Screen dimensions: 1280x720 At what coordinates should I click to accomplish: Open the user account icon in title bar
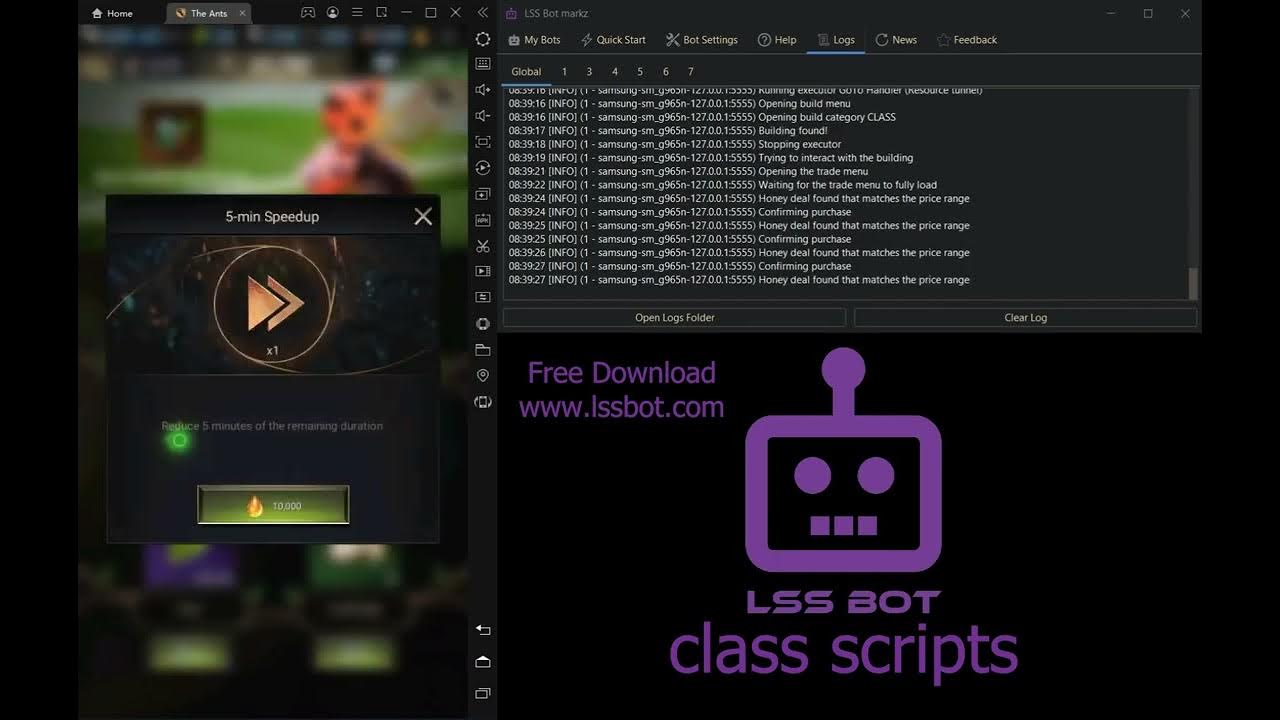click(x=332, y=13)
